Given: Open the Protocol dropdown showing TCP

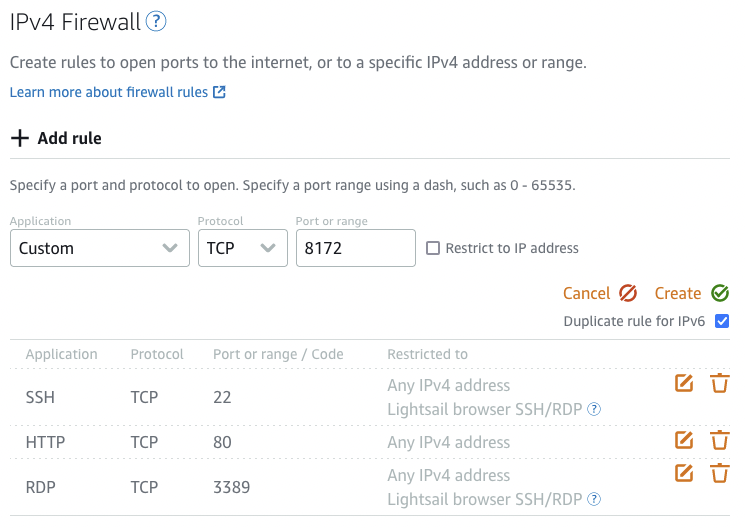Looking at the screenshot, I should coord(243,248).
